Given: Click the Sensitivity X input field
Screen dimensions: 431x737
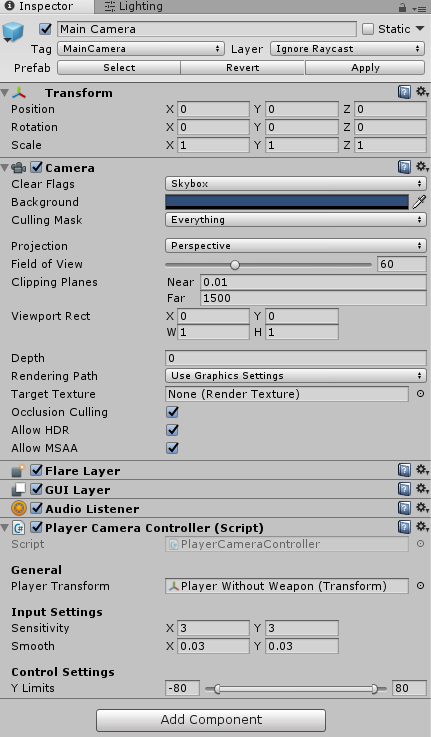Looking at the screenshot, I should pos(213,628).
